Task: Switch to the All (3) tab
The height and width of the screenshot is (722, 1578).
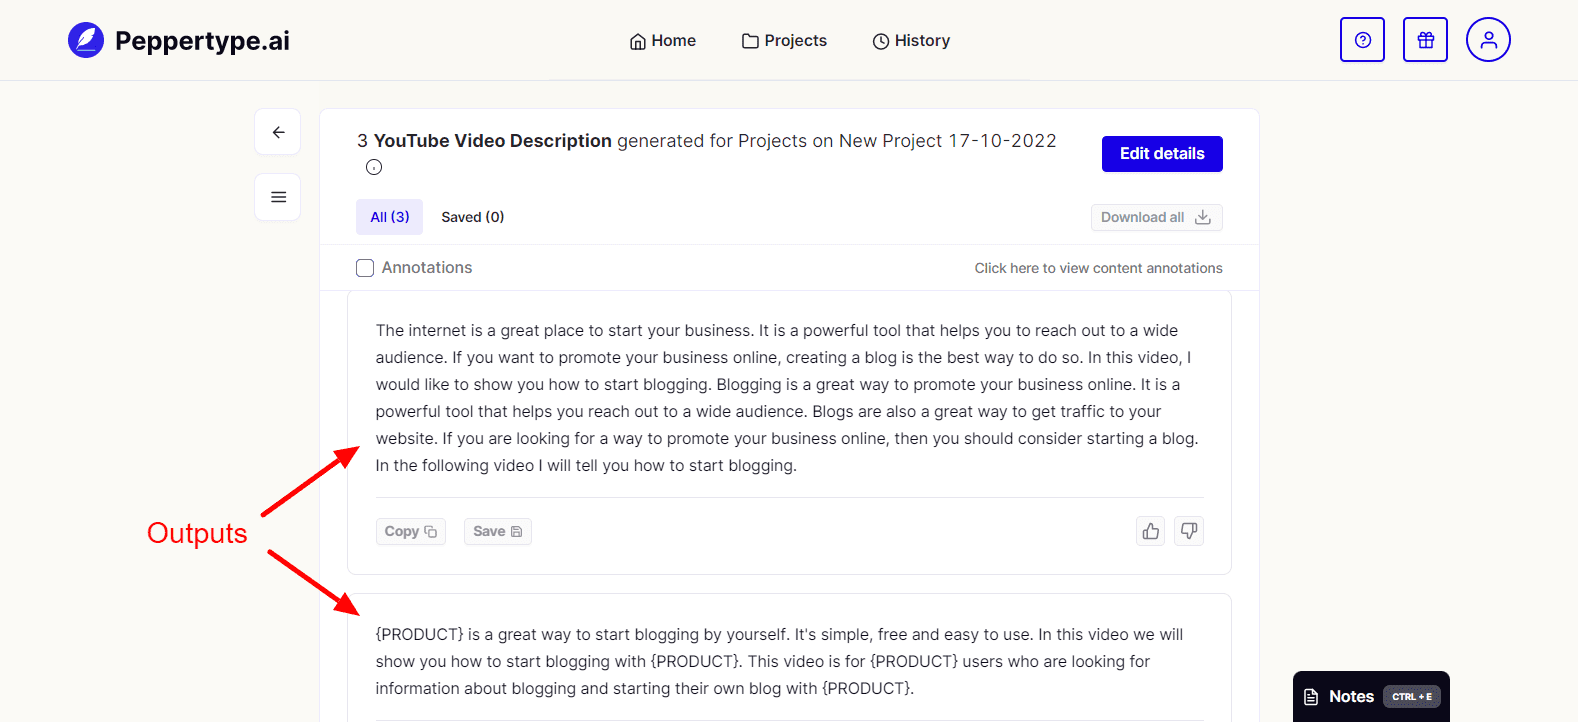Action: [x=390, y=217]
